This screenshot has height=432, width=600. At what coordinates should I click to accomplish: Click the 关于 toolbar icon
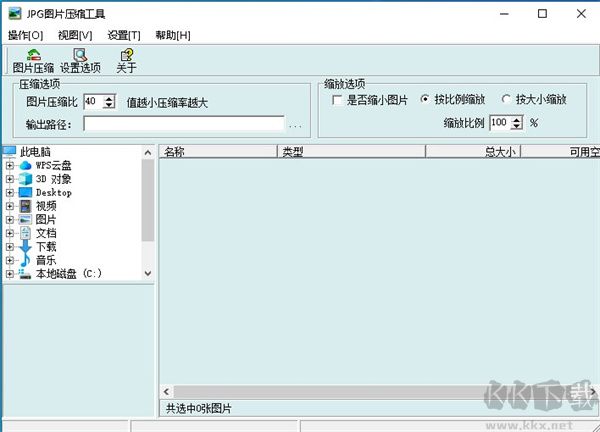pos(127,55)
